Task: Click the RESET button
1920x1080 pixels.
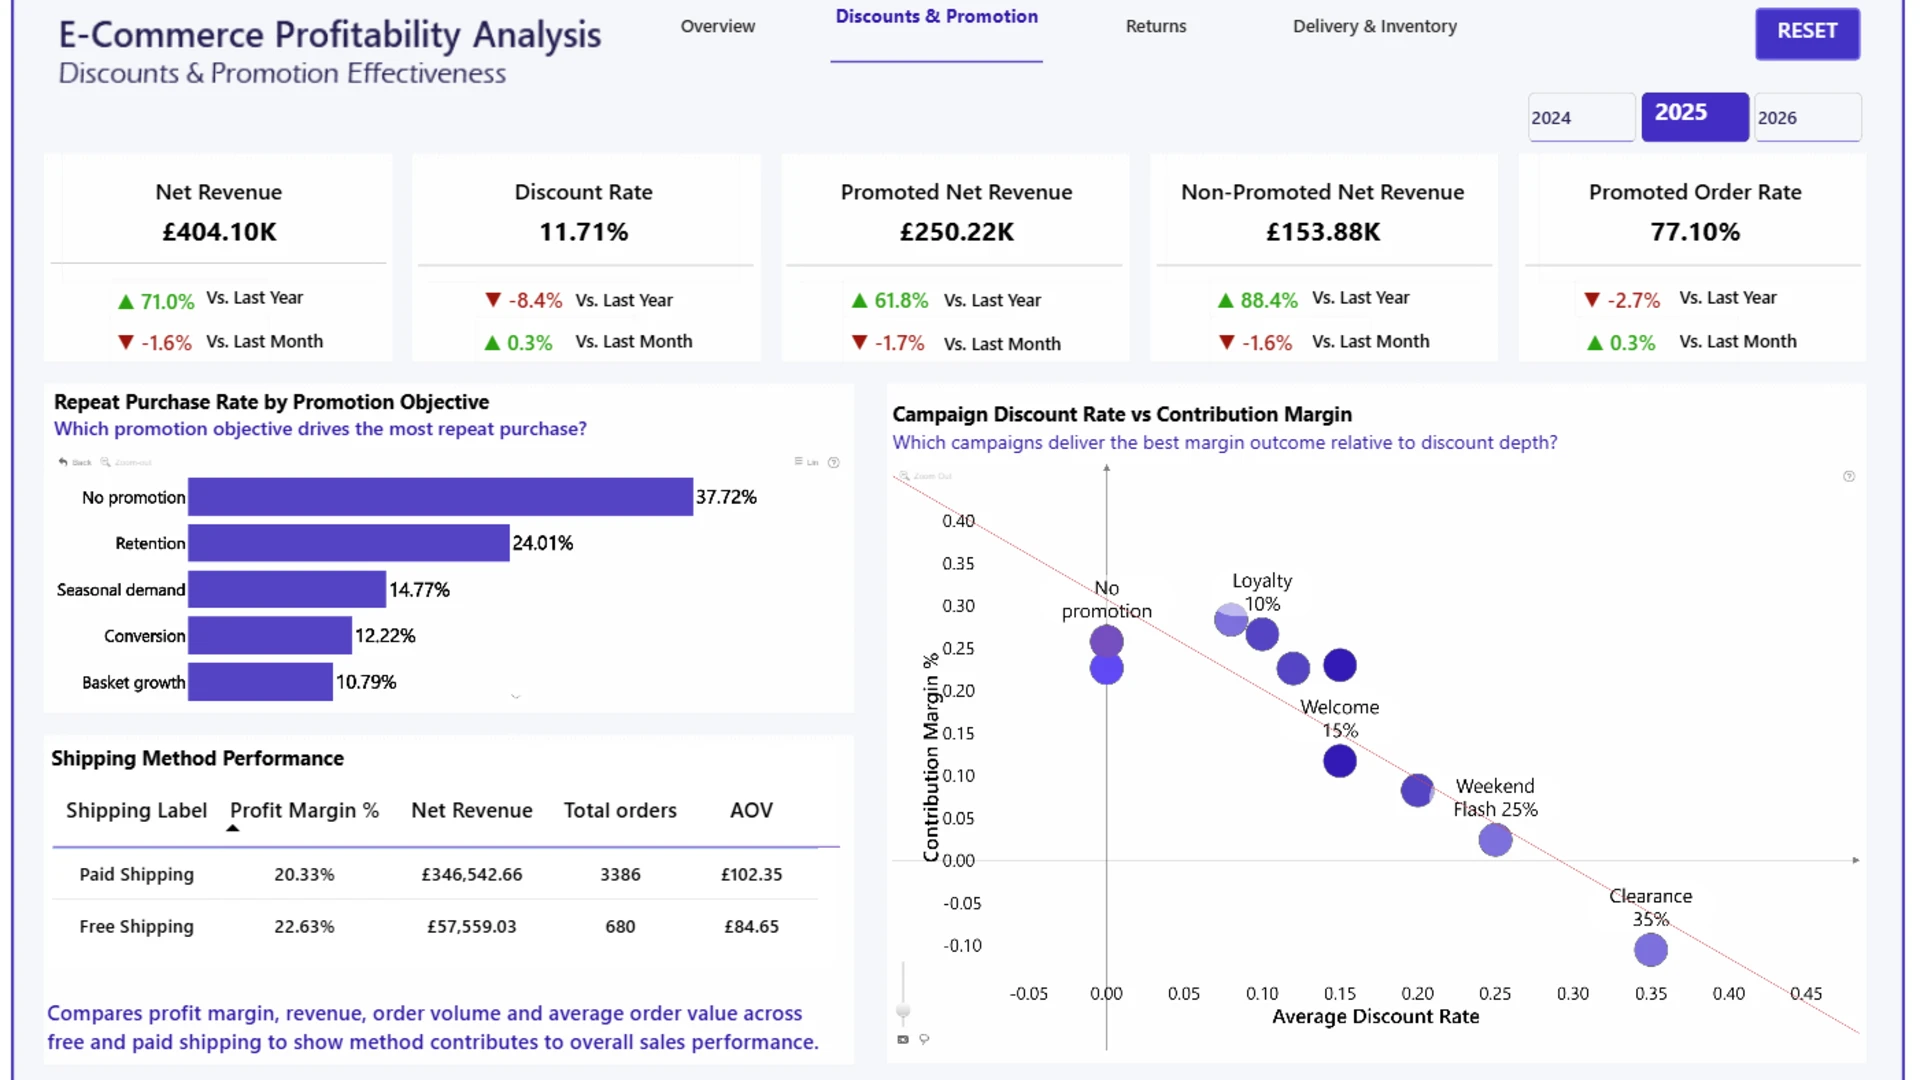Action: pyautogui.click(x=1807, y=32)
